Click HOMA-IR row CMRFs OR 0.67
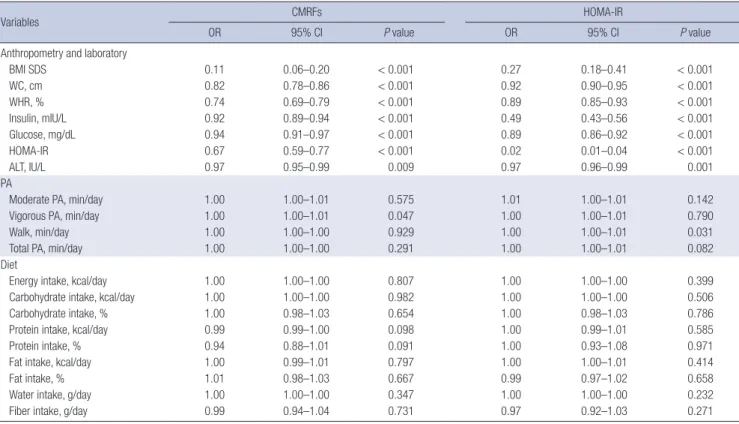This screenshot has width=739, height=424. click(214, 151)
